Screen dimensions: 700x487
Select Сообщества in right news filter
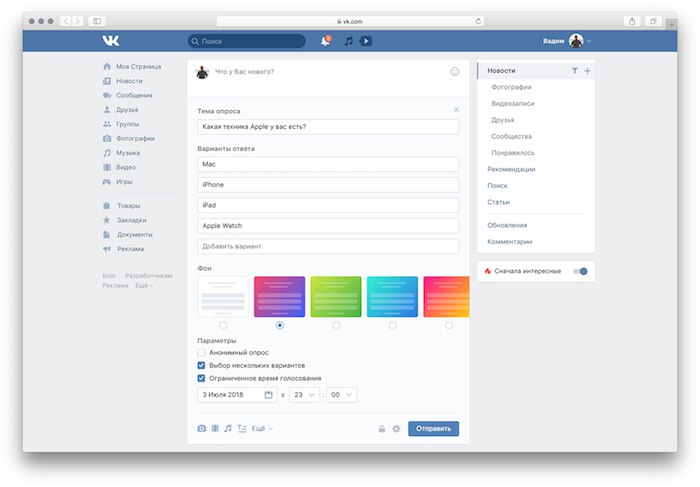[x=512, y=137]
